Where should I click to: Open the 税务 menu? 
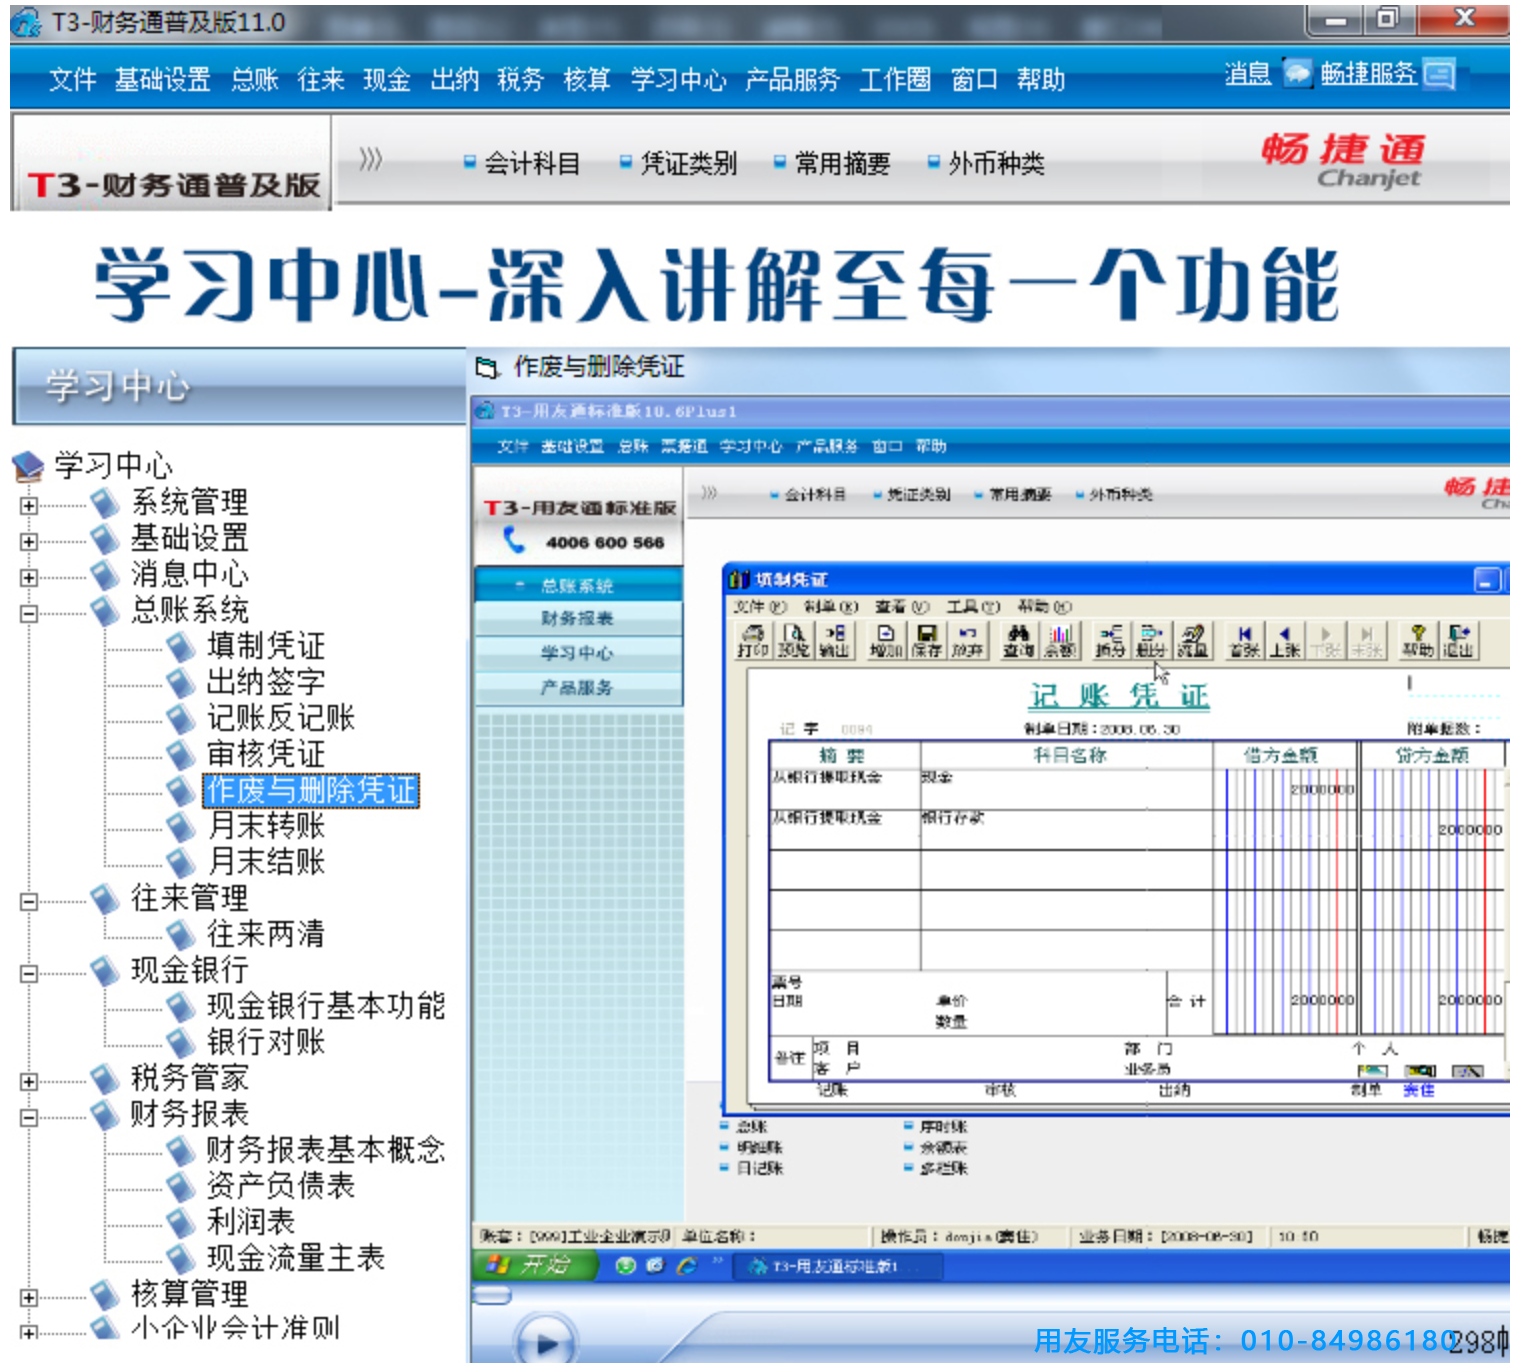520,79
